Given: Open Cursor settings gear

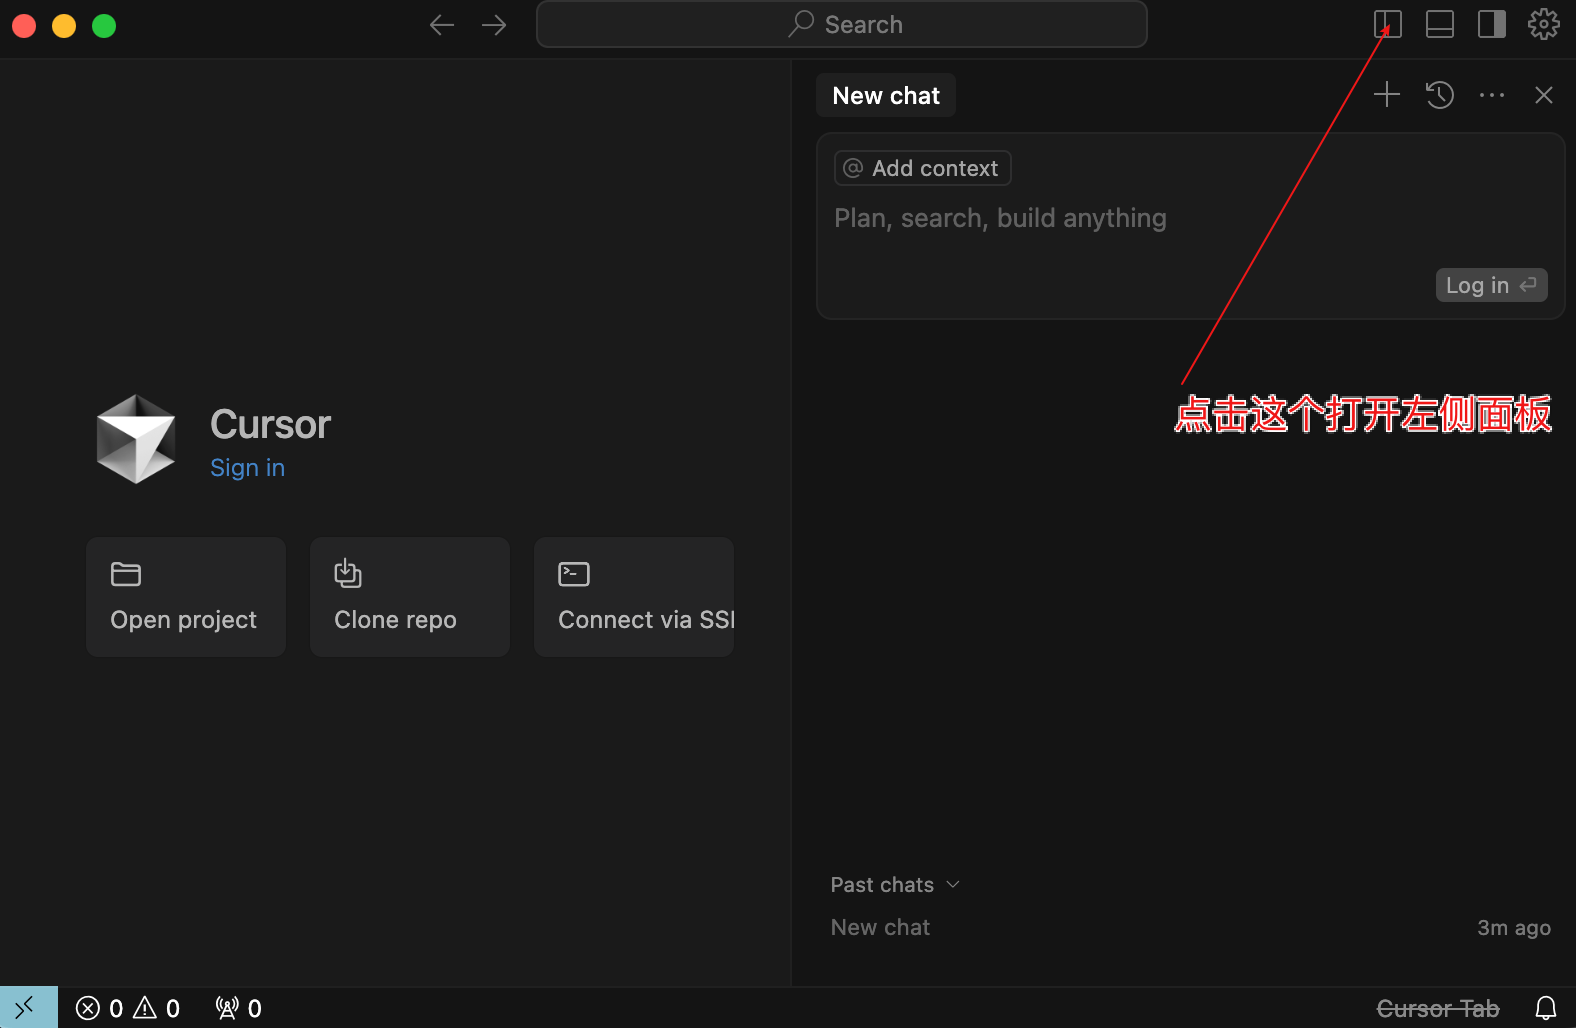Looking at the screenshot, I should tap(1544, 24).
